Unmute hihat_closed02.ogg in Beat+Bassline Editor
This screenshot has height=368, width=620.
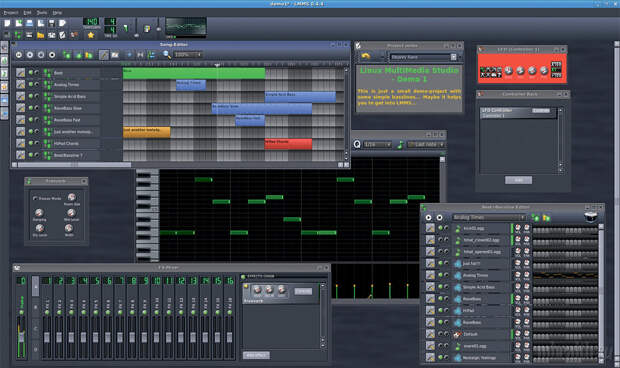pyautogui.click(x=440, y=240)
